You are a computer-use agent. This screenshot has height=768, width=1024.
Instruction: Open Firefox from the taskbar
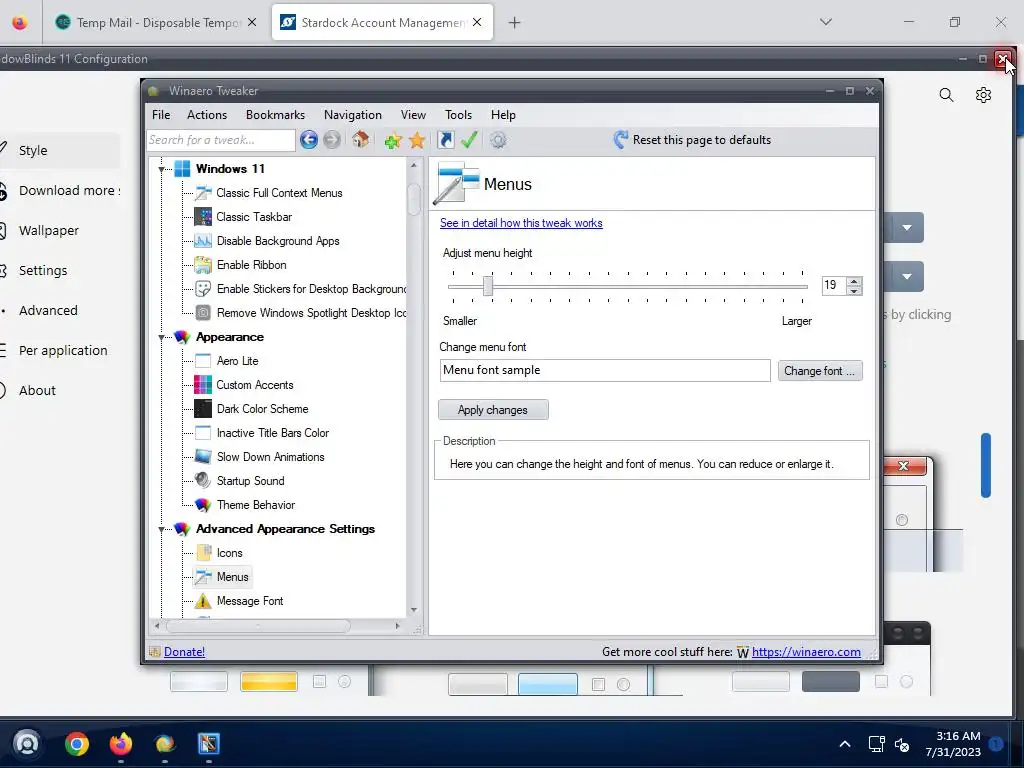click(121, 744)
